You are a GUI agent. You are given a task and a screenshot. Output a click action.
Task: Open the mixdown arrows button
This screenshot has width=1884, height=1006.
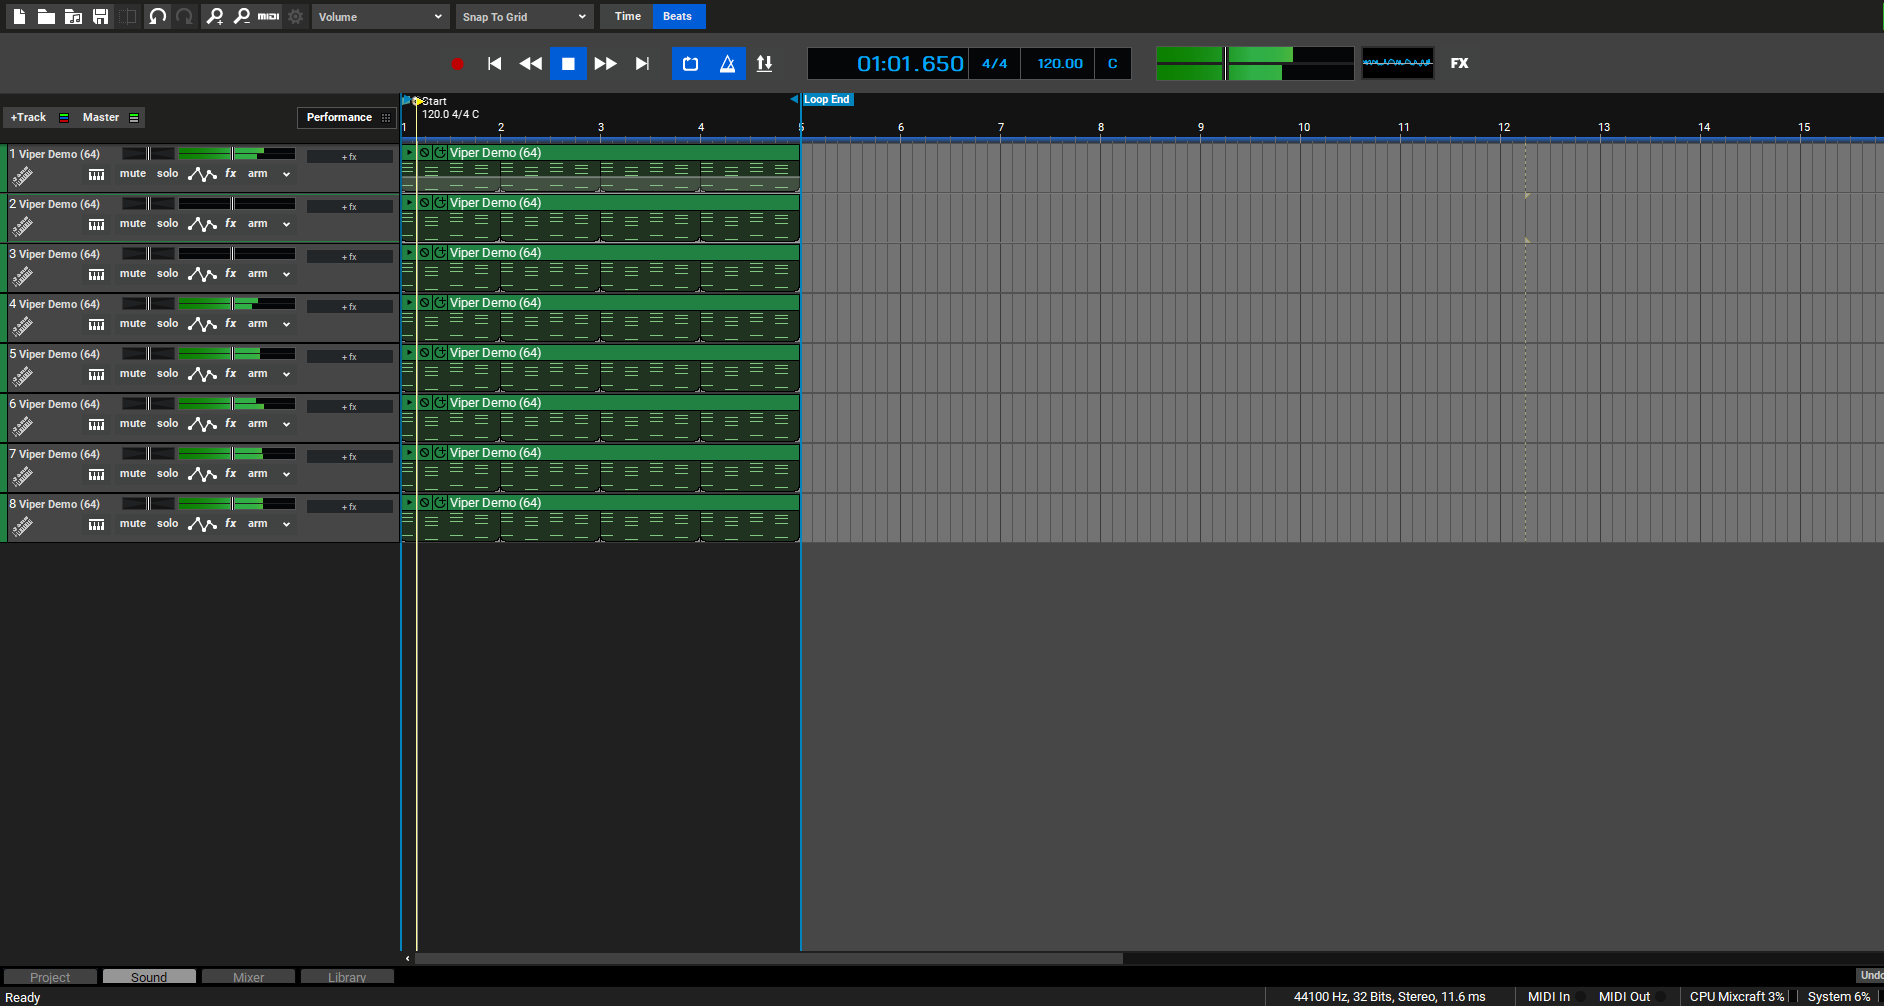click(764, 63)
